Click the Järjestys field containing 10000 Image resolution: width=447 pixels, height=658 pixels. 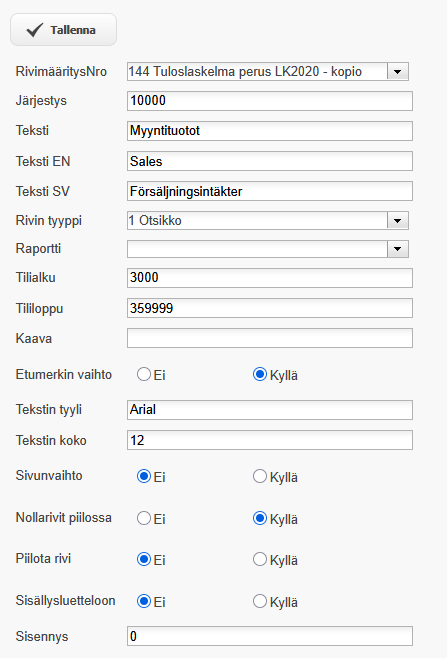[270, 101]
